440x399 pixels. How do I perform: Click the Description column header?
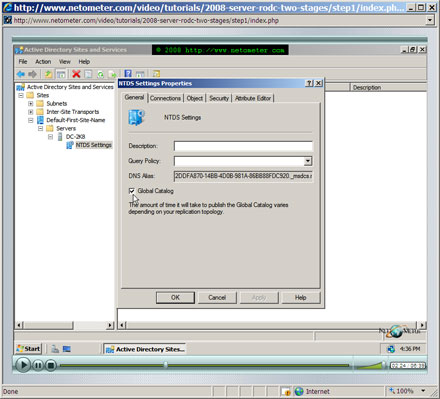(388, 87)
